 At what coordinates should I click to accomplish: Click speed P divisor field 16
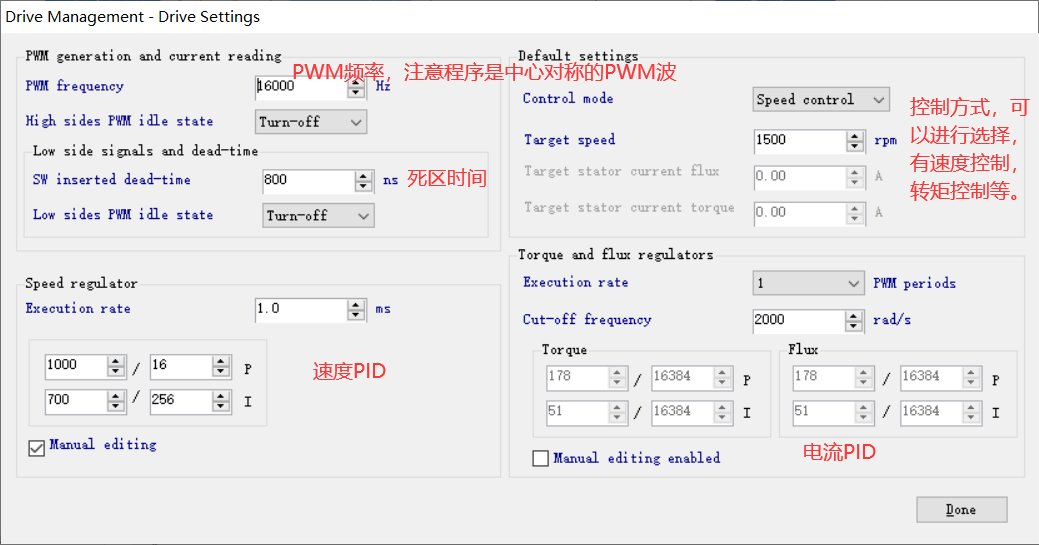tap(182, 366)
